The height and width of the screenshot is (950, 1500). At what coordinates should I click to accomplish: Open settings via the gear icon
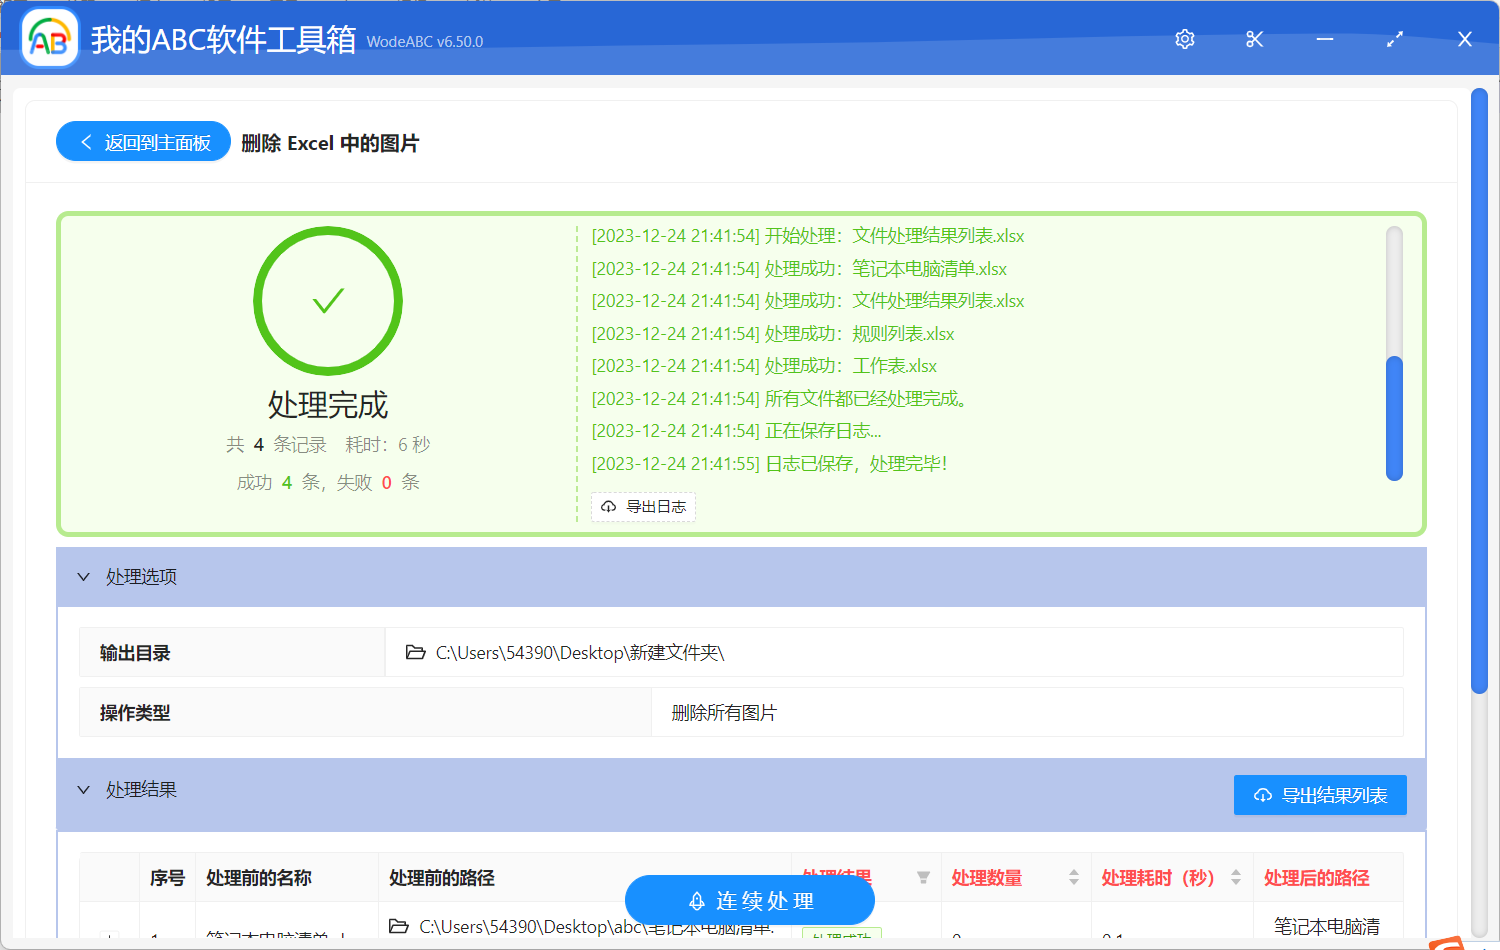[1184, 39]
